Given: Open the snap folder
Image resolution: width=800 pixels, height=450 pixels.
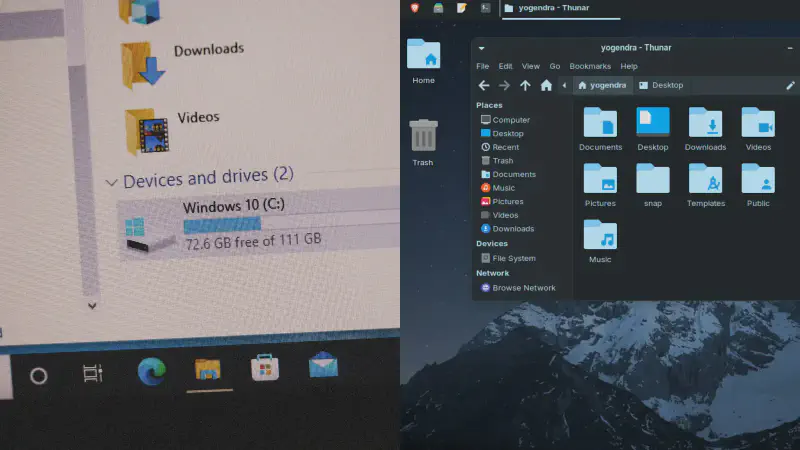Looking at the screenshot, I should pos(653,185).
